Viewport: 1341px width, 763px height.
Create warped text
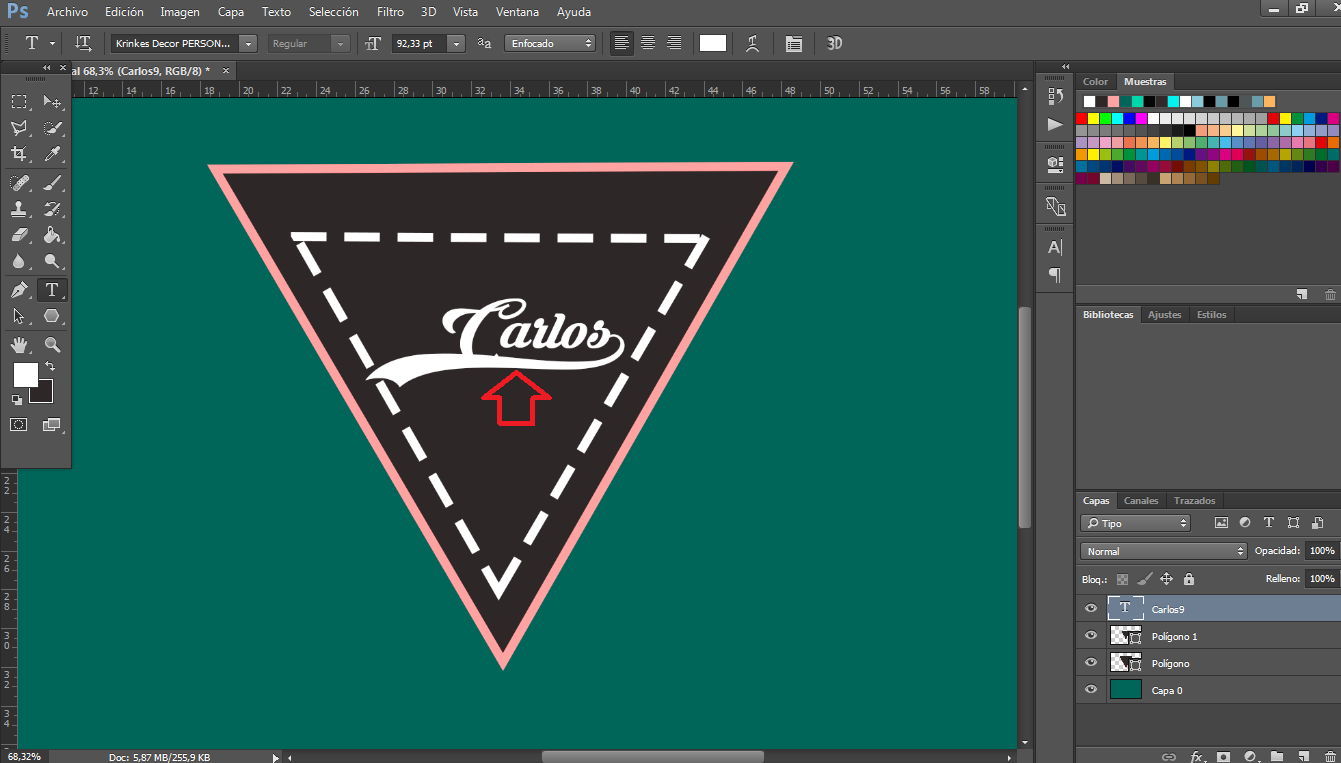753,43
